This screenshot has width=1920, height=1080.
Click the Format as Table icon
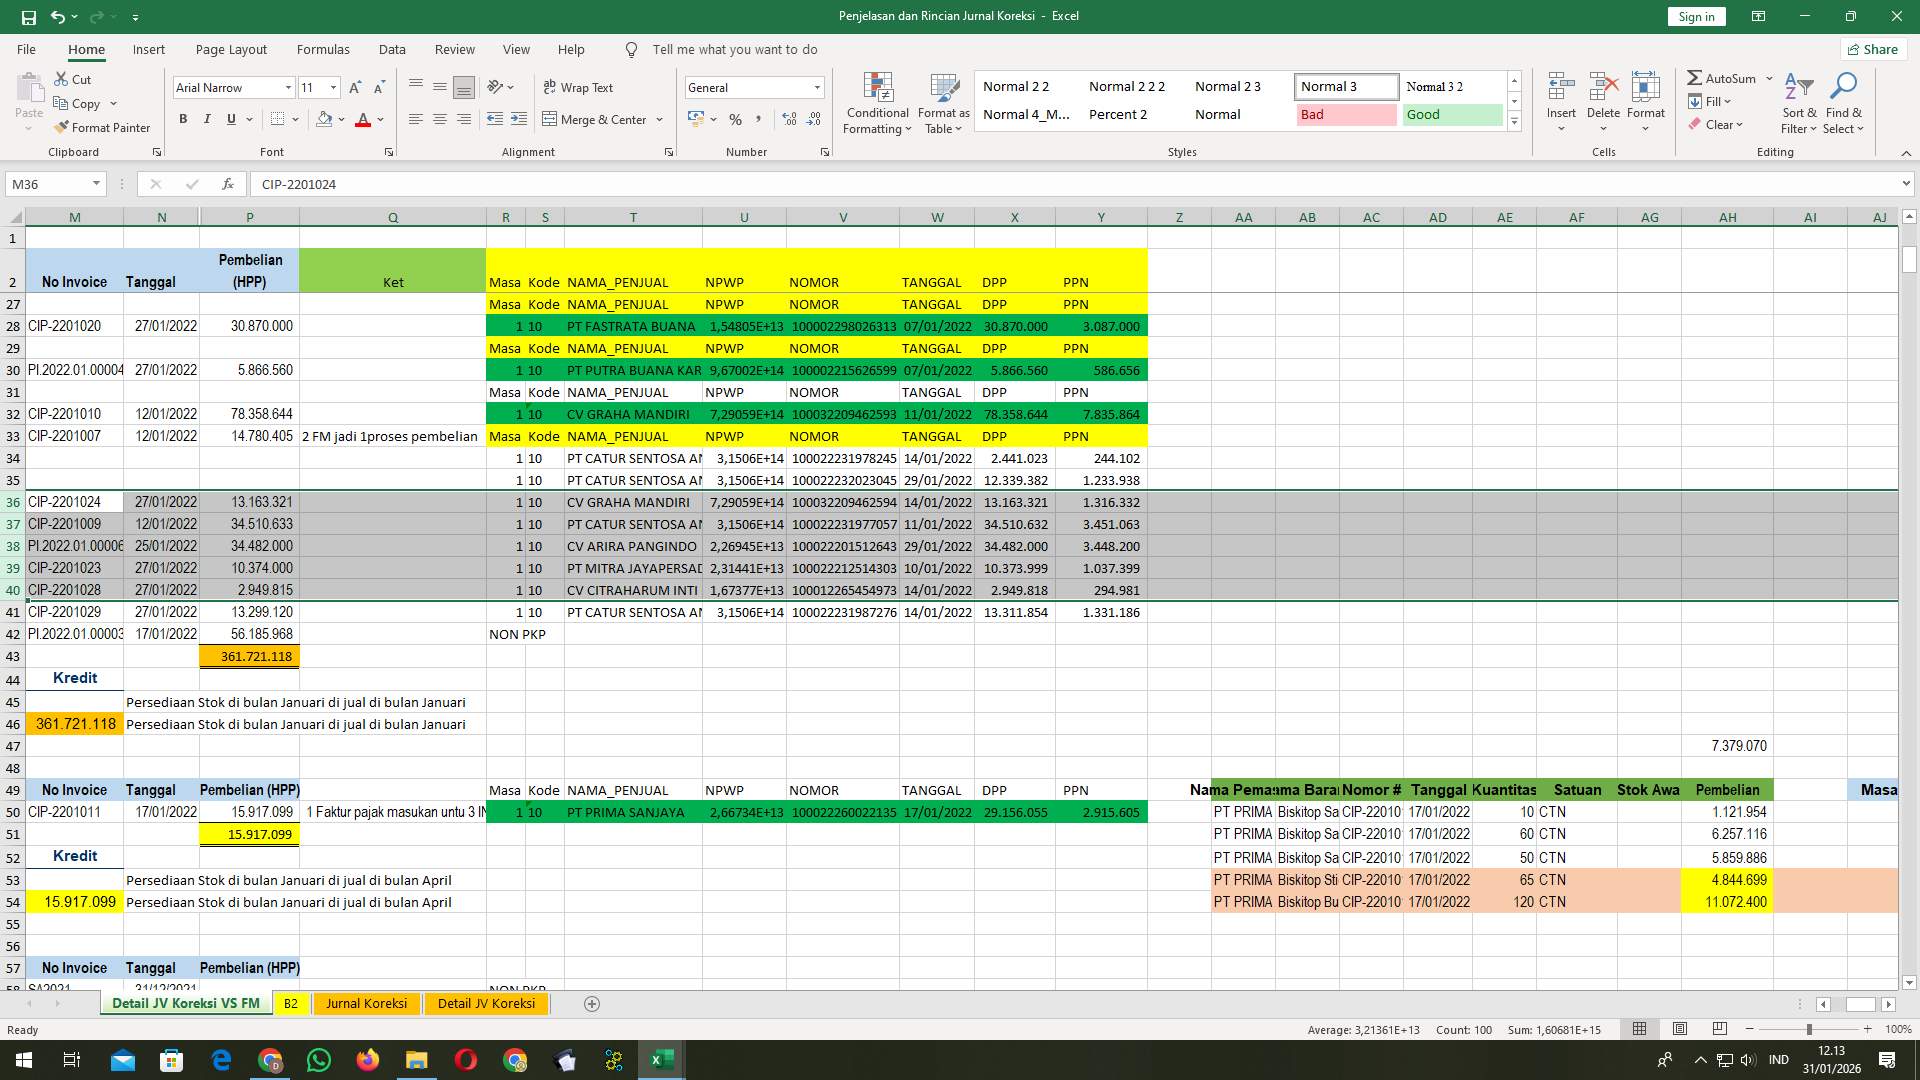pyautogui.click(x=942, y=101)
